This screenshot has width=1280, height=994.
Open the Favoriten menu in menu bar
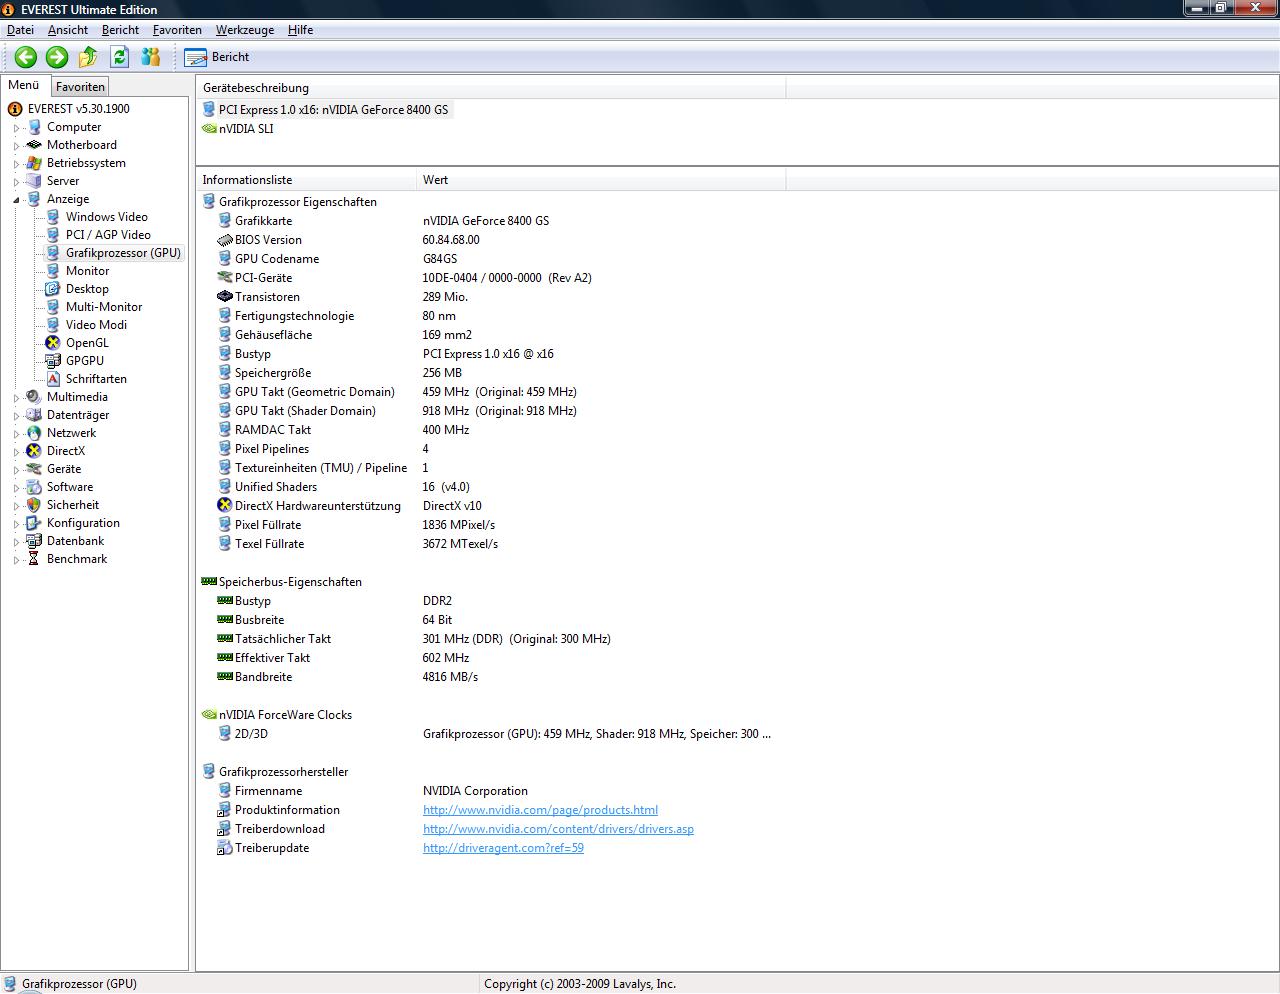pyautogui.click(x=177, y=30)
